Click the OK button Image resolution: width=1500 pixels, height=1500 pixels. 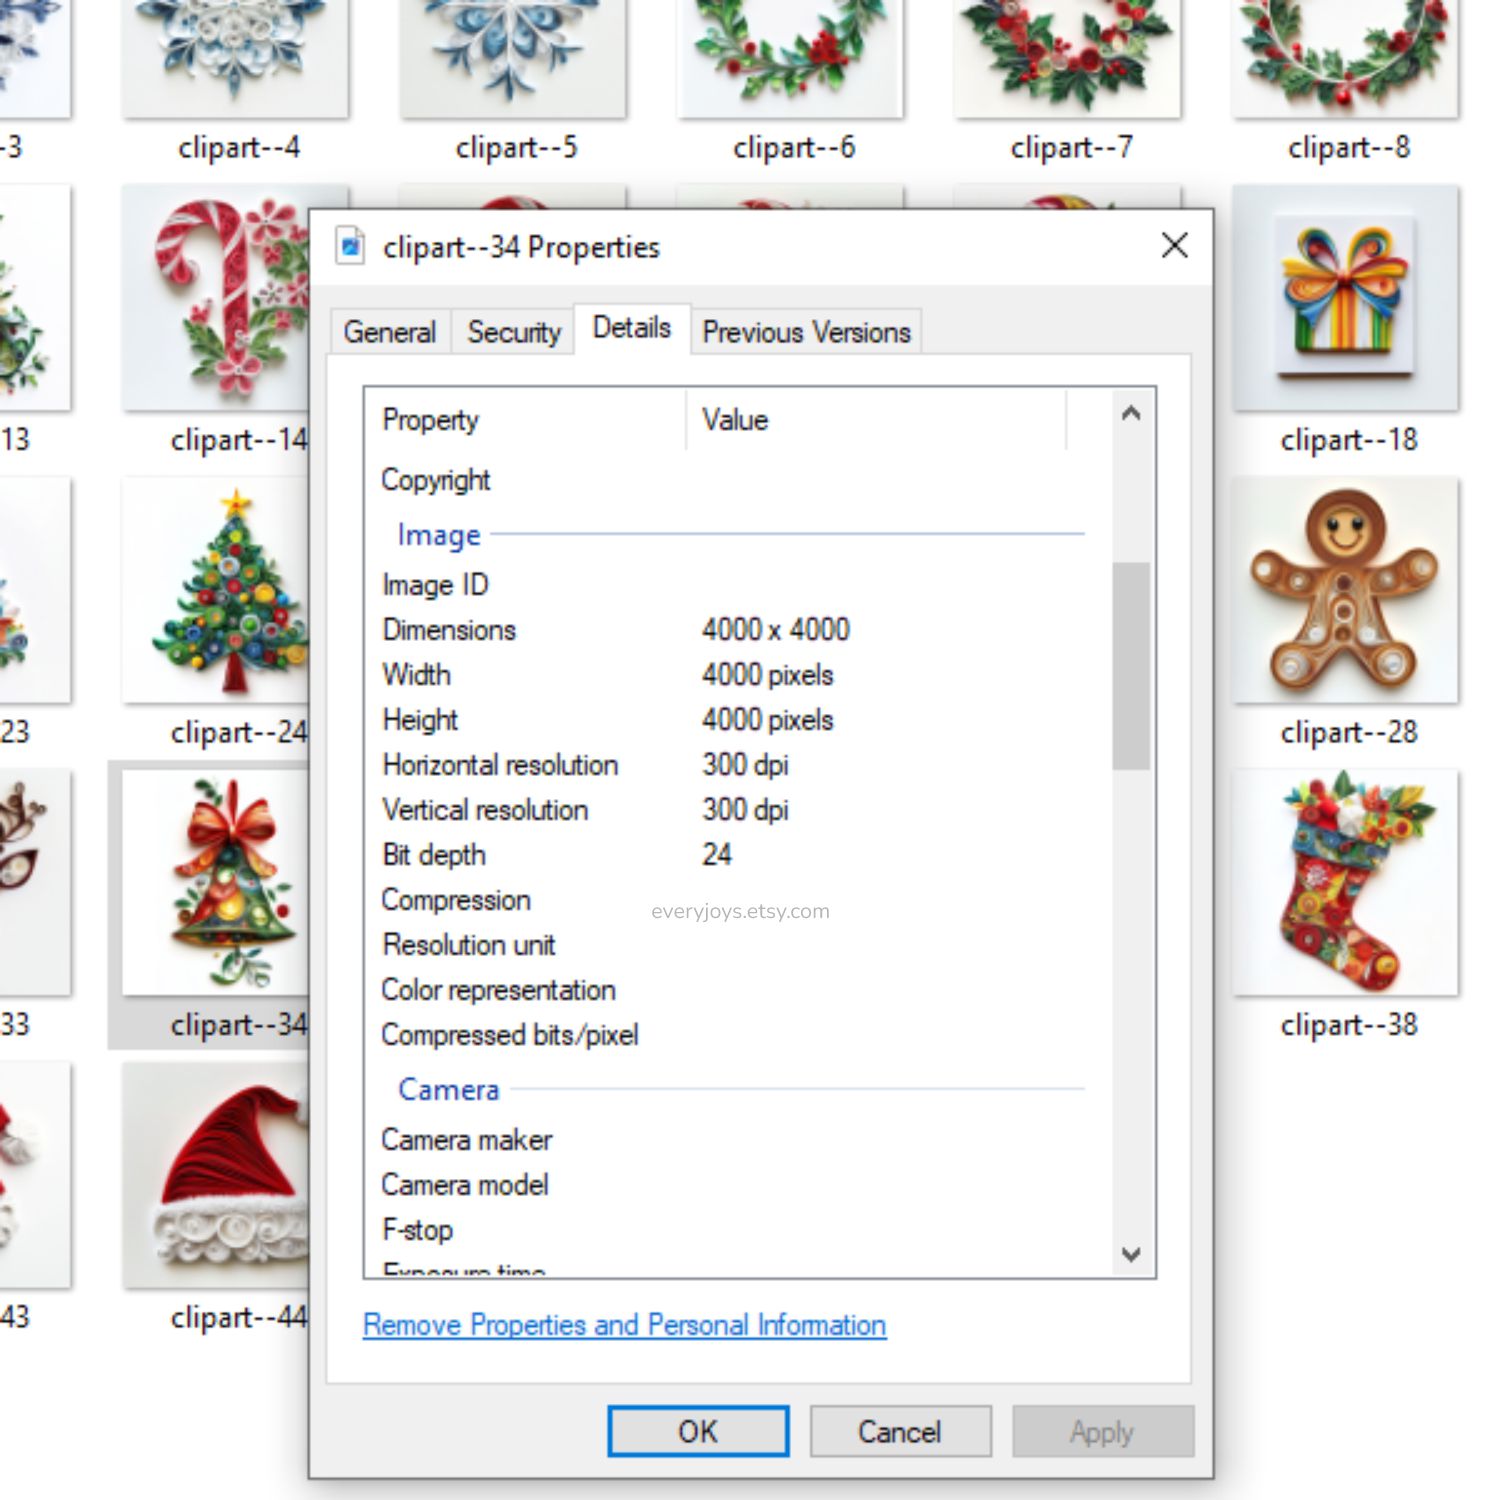pos(698,1431)
